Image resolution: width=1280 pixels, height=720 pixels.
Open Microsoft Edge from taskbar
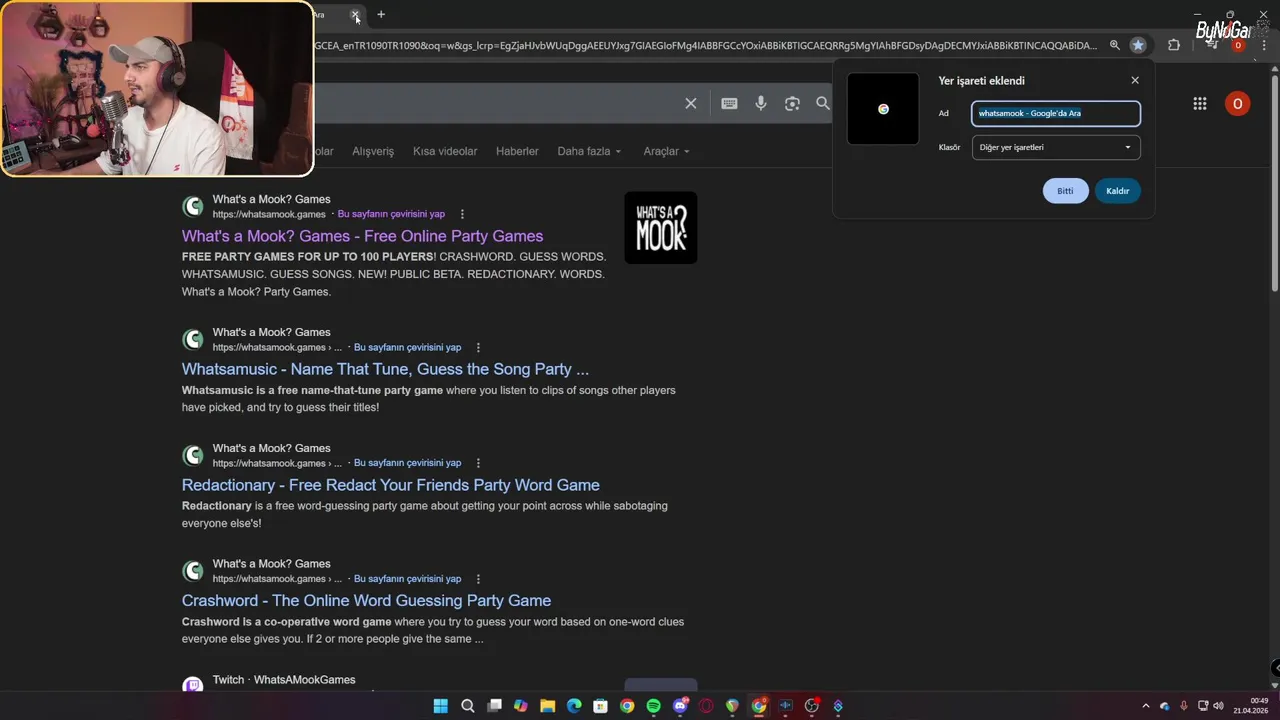574,706
